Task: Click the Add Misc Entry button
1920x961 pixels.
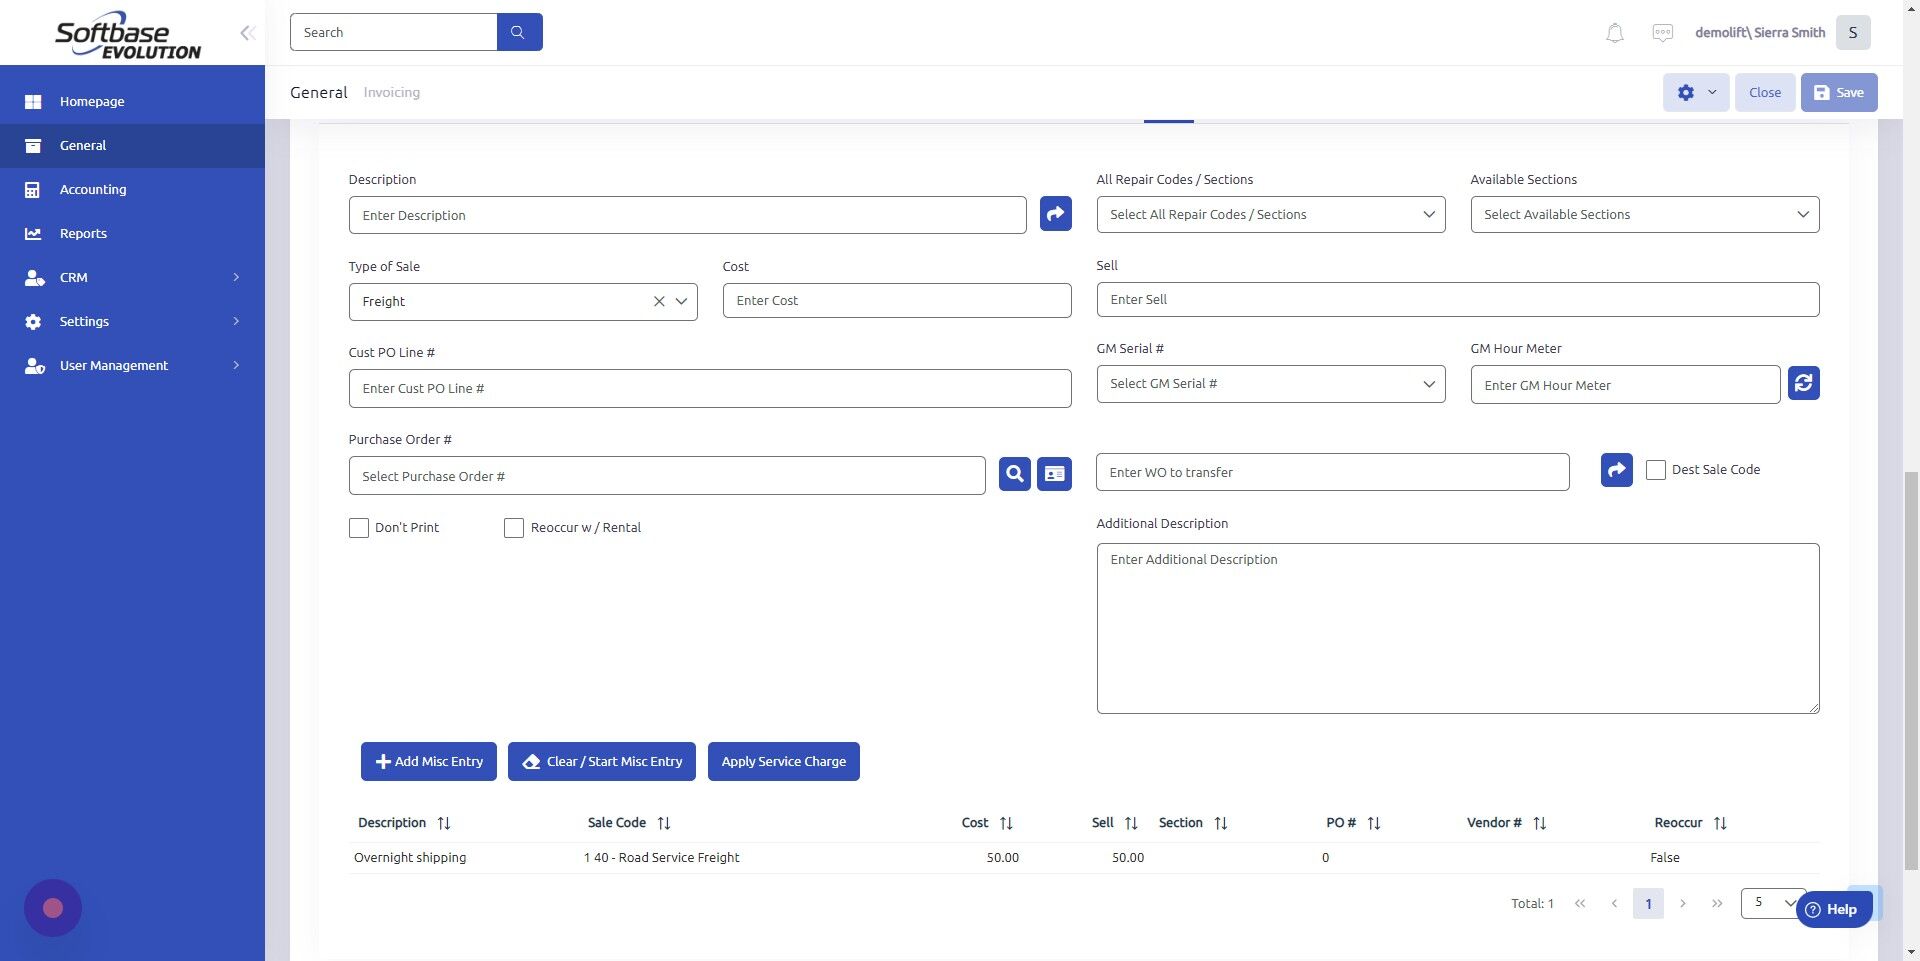Action: 428,761
